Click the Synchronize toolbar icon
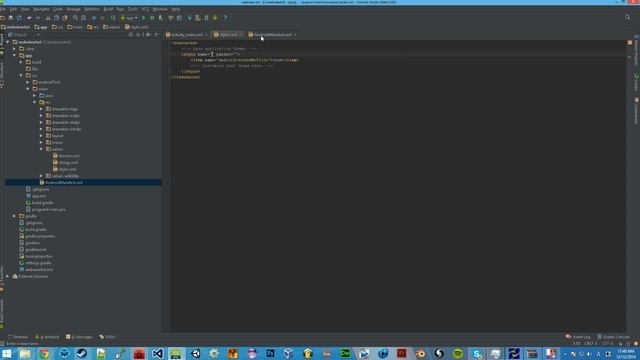 coord(19,18)
